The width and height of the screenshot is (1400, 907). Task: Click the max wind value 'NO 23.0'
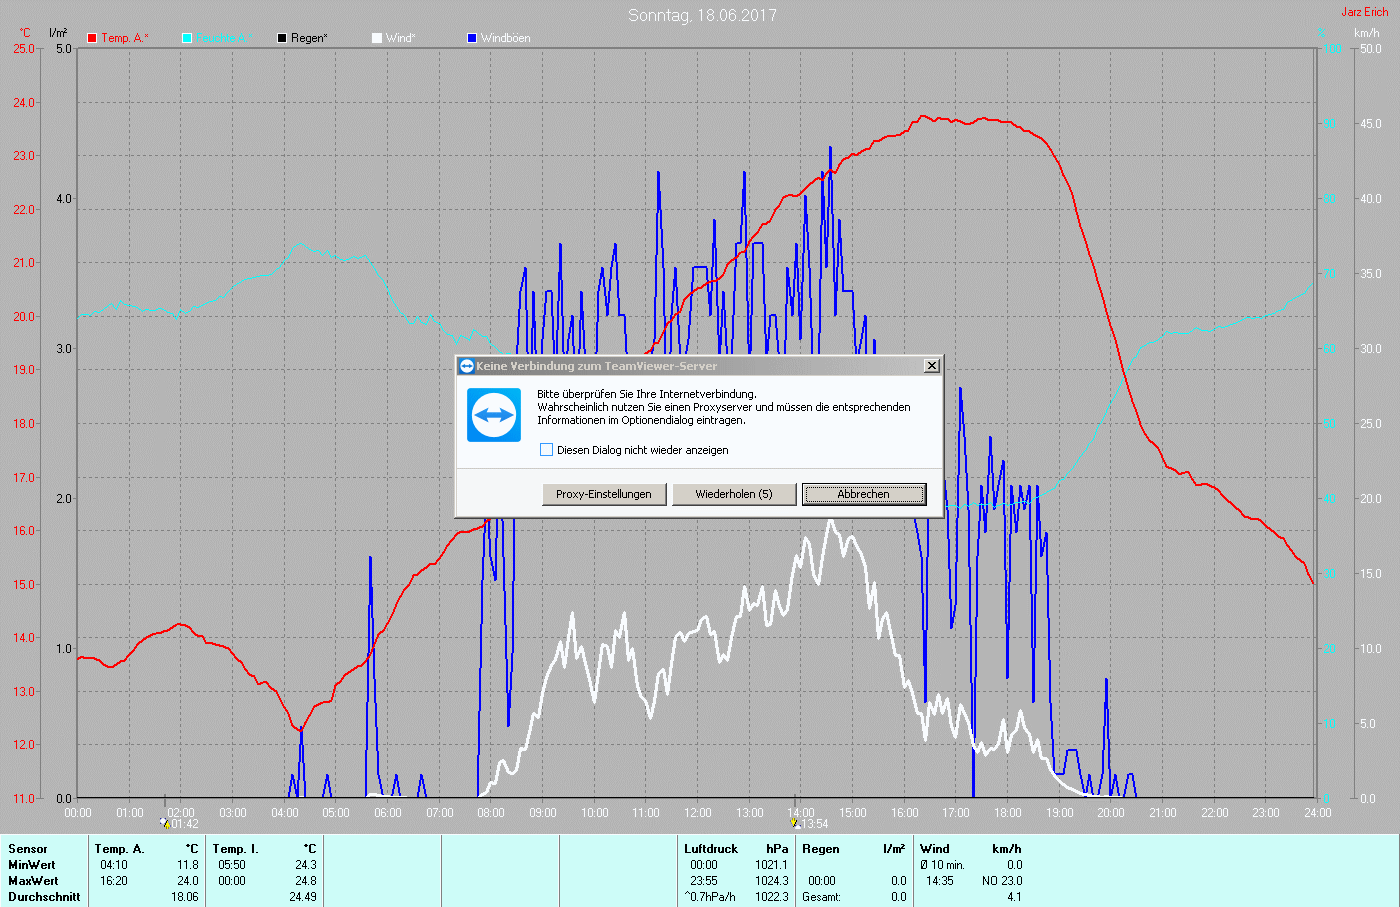(x=1002, y=881)
